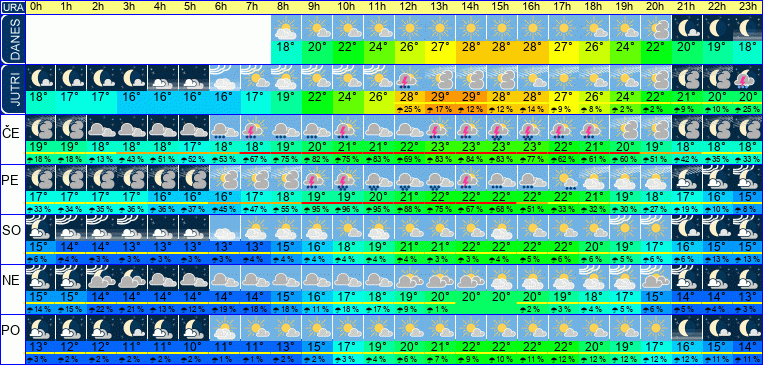
Task: Click the PE 23h windy night icon
Action: pyautogui.click(x=749, y=178)
